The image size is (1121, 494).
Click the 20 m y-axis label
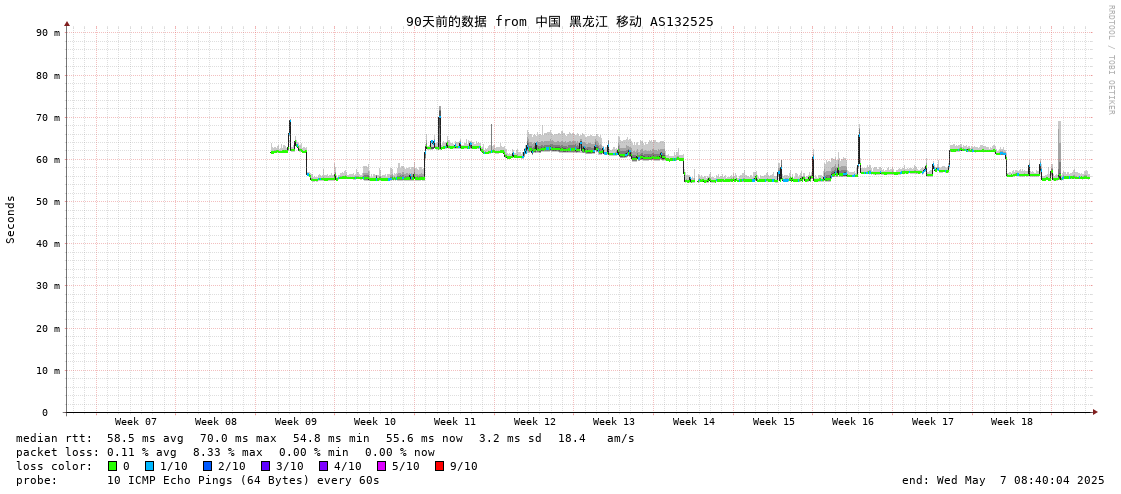click(47, 328)
